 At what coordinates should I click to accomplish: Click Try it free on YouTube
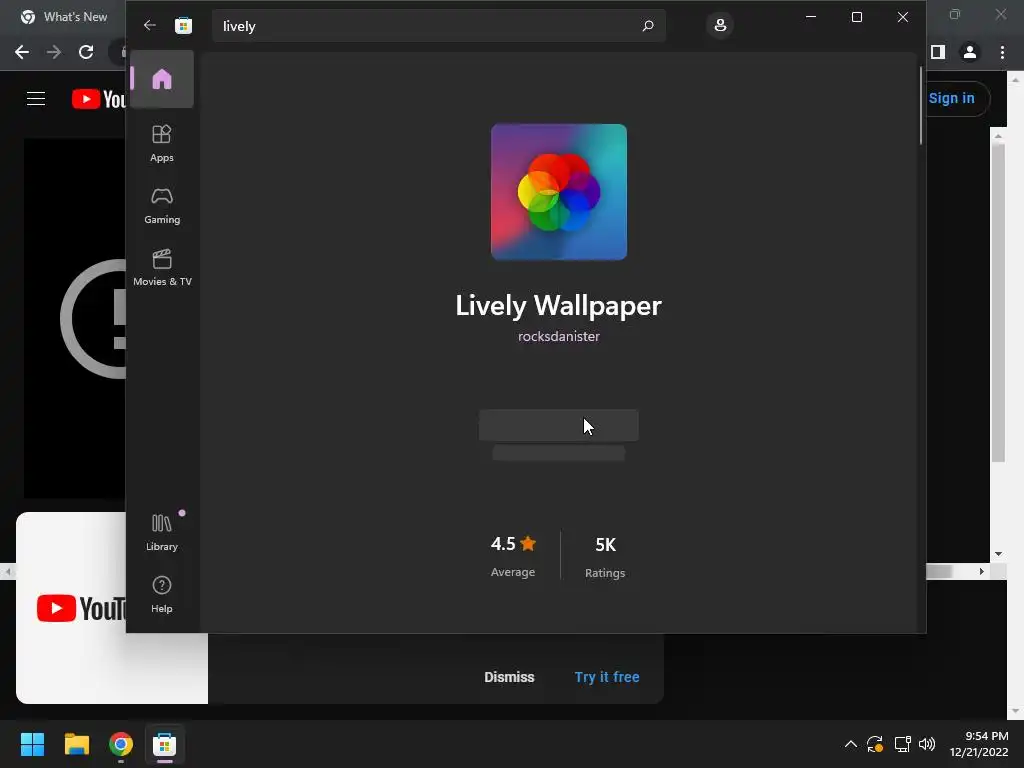pos(607,677)
